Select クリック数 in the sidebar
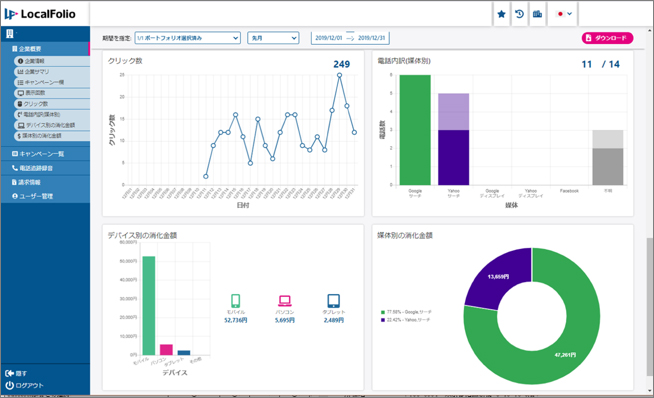This screenshot has width=654, height=398. point(52,104)
